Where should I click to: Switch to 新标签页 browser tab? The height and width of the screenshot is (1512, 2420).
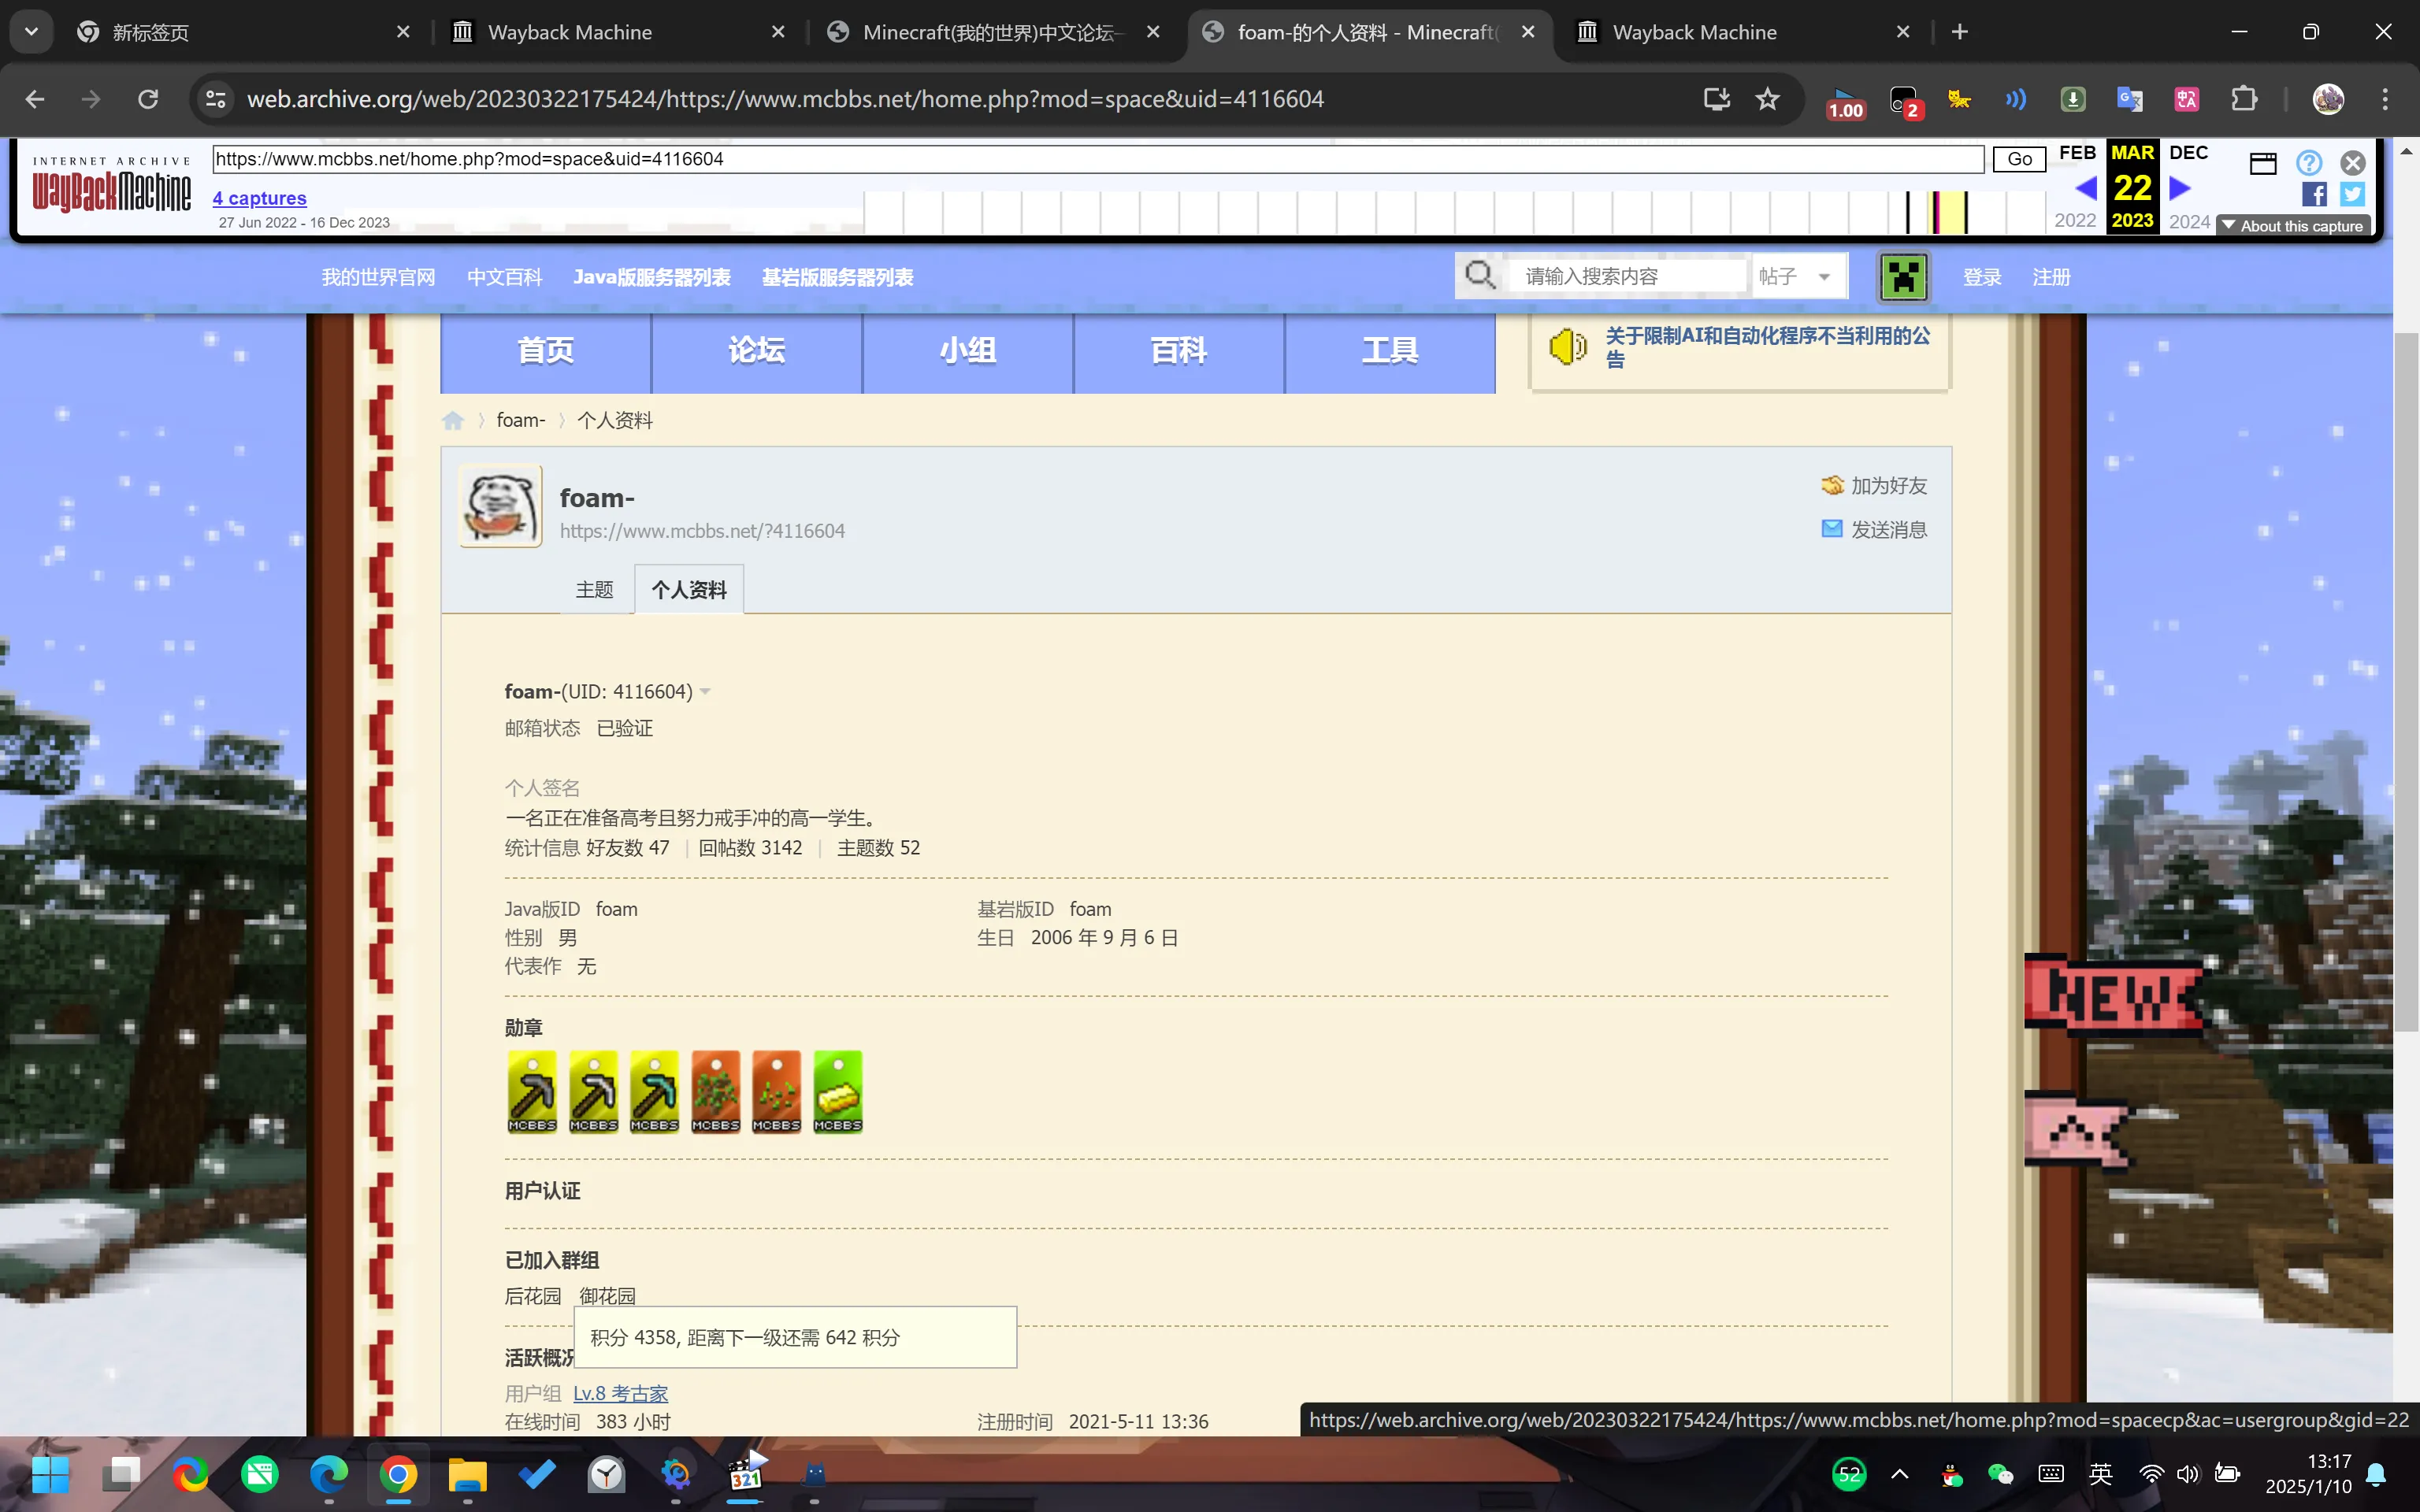(240, 32)
